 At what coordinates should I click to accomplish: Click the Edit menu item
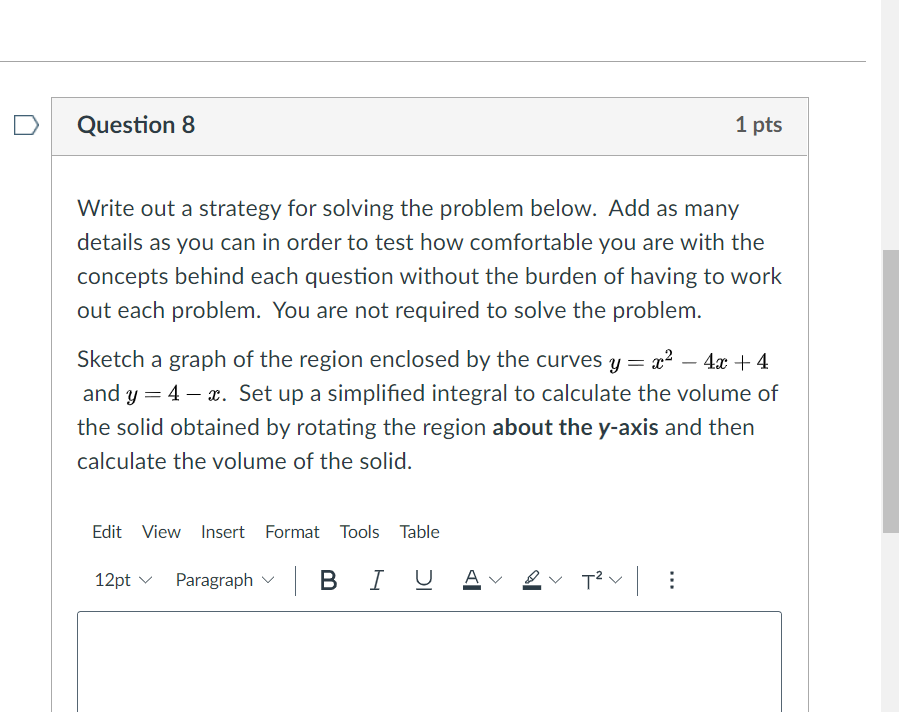click(x=106, y=532)
